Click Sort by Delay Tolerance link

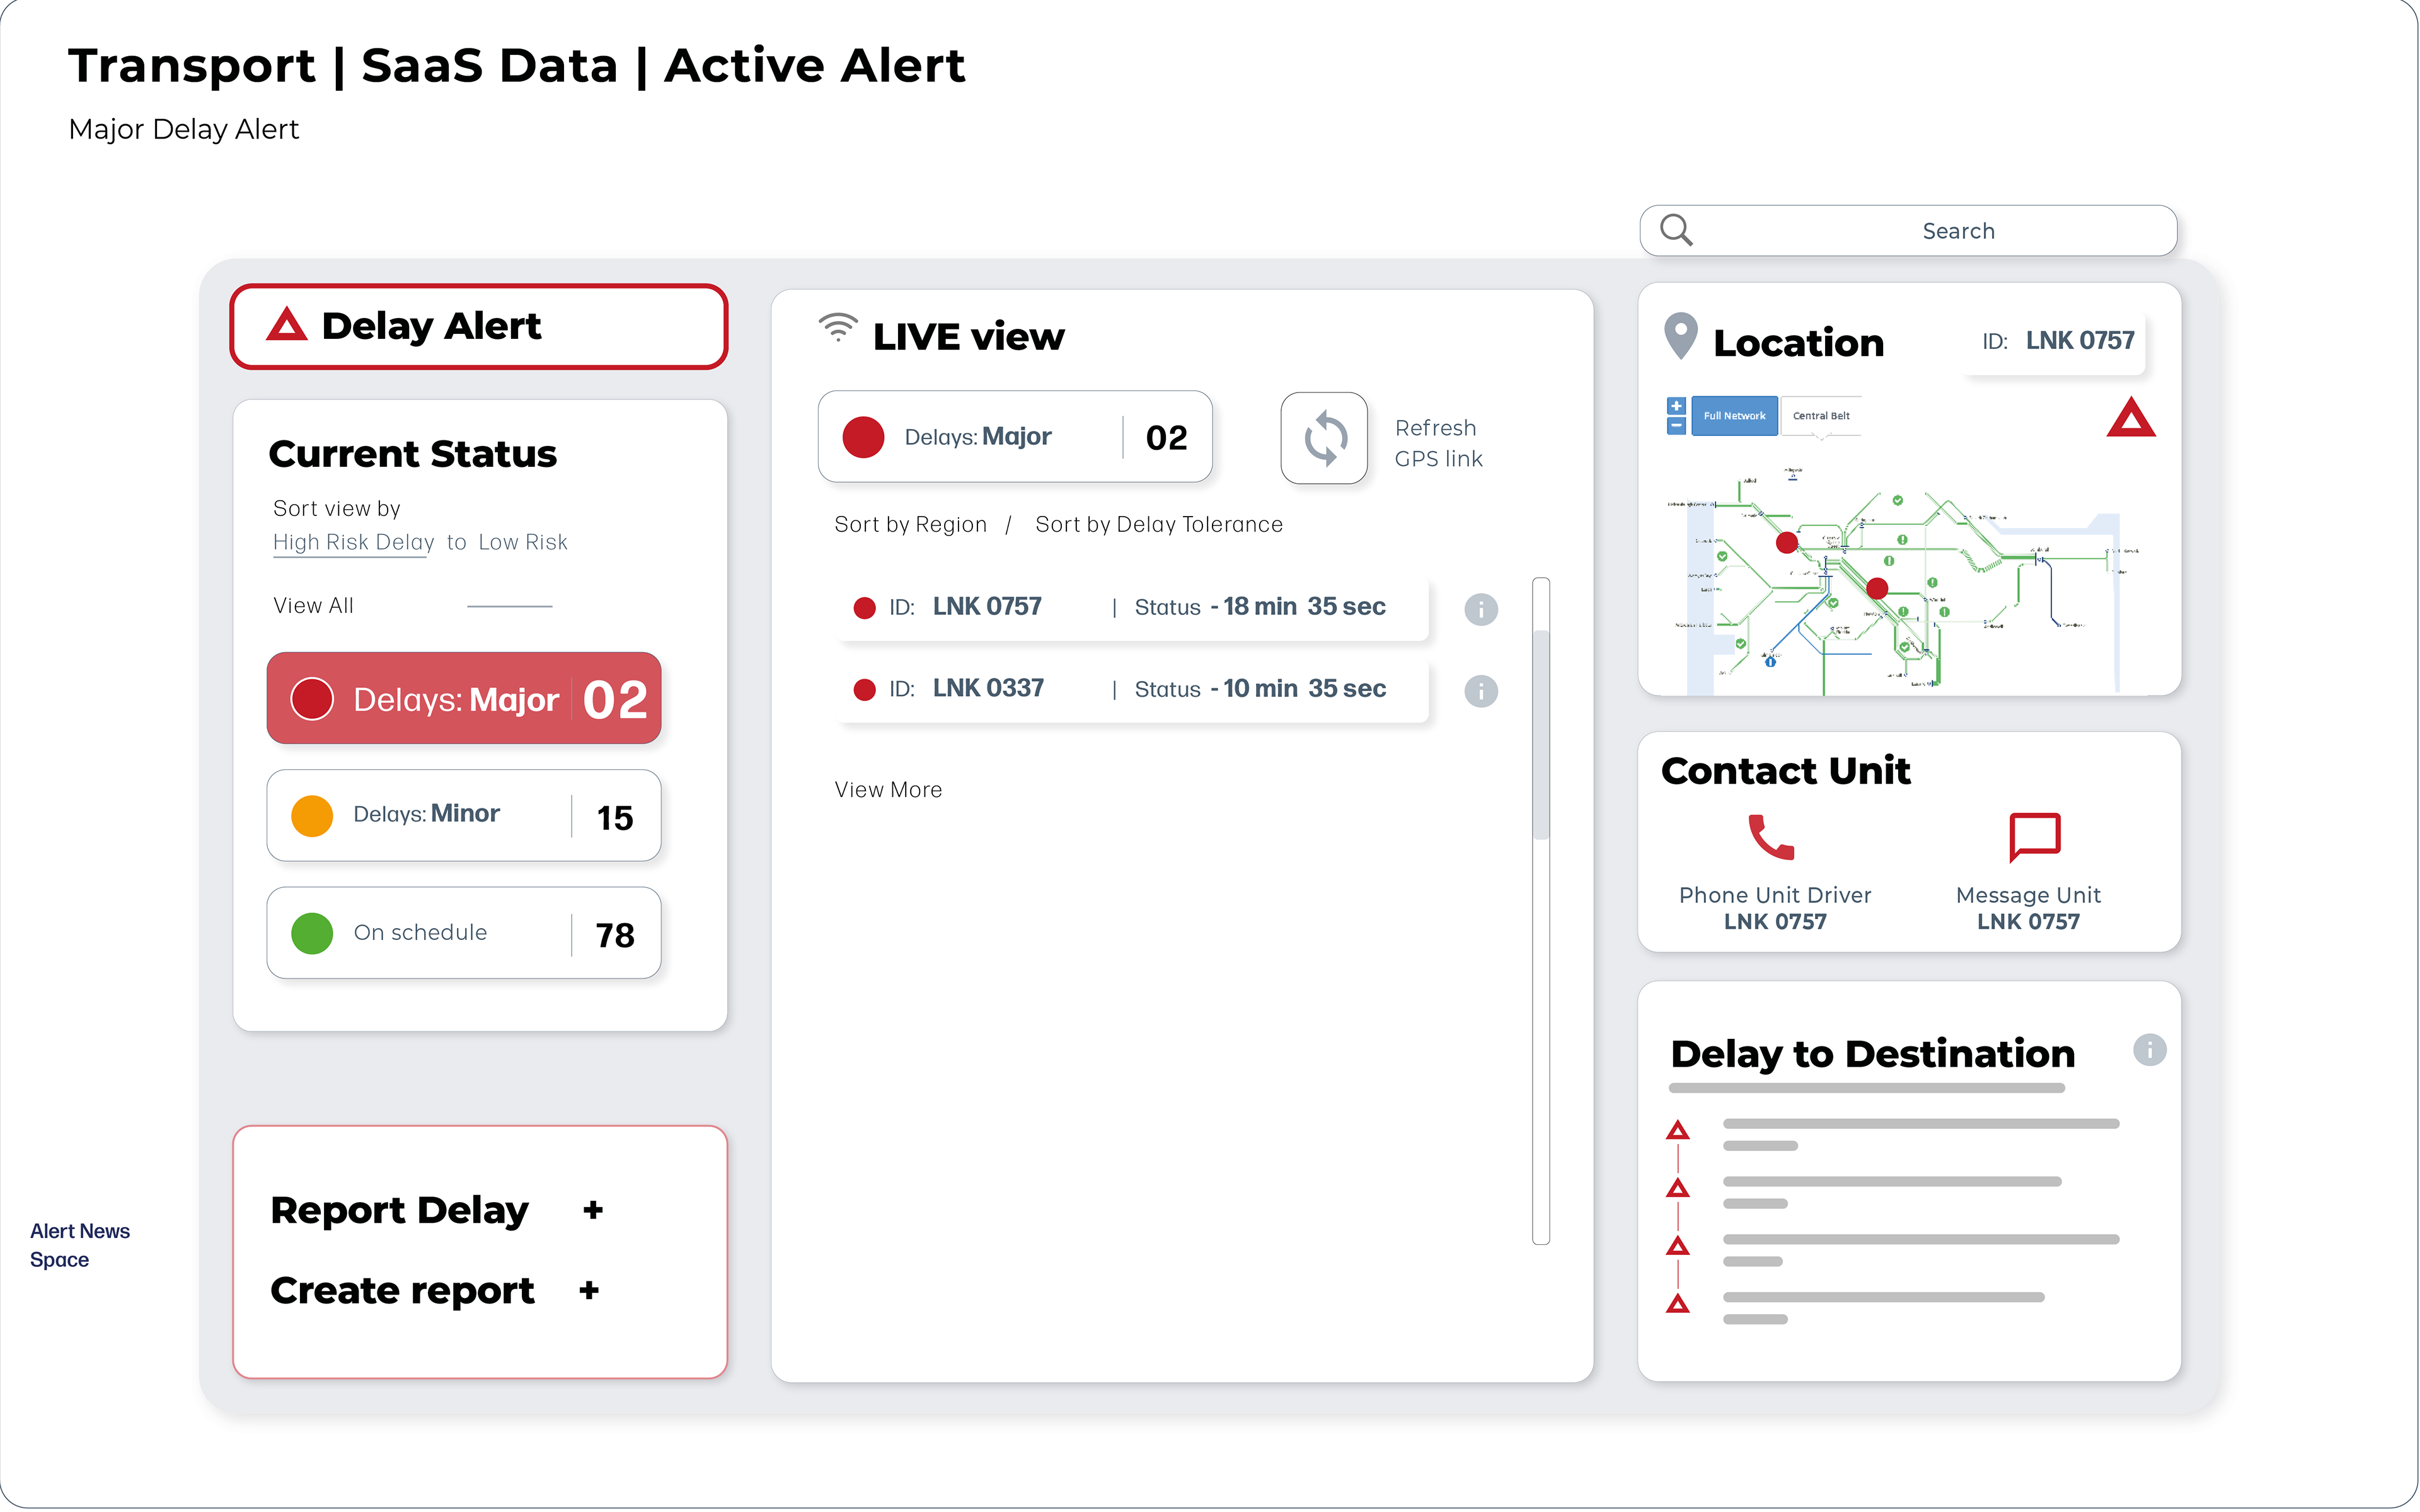[1158, 525]
